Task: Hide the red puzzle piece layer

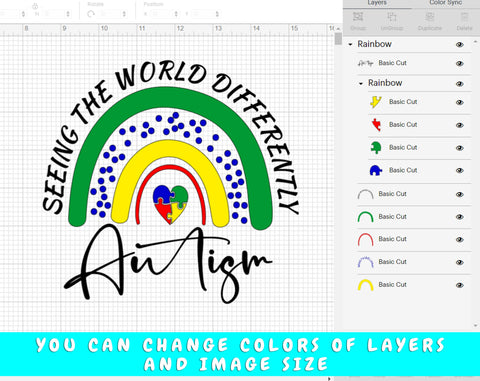Action: [460, 125]
